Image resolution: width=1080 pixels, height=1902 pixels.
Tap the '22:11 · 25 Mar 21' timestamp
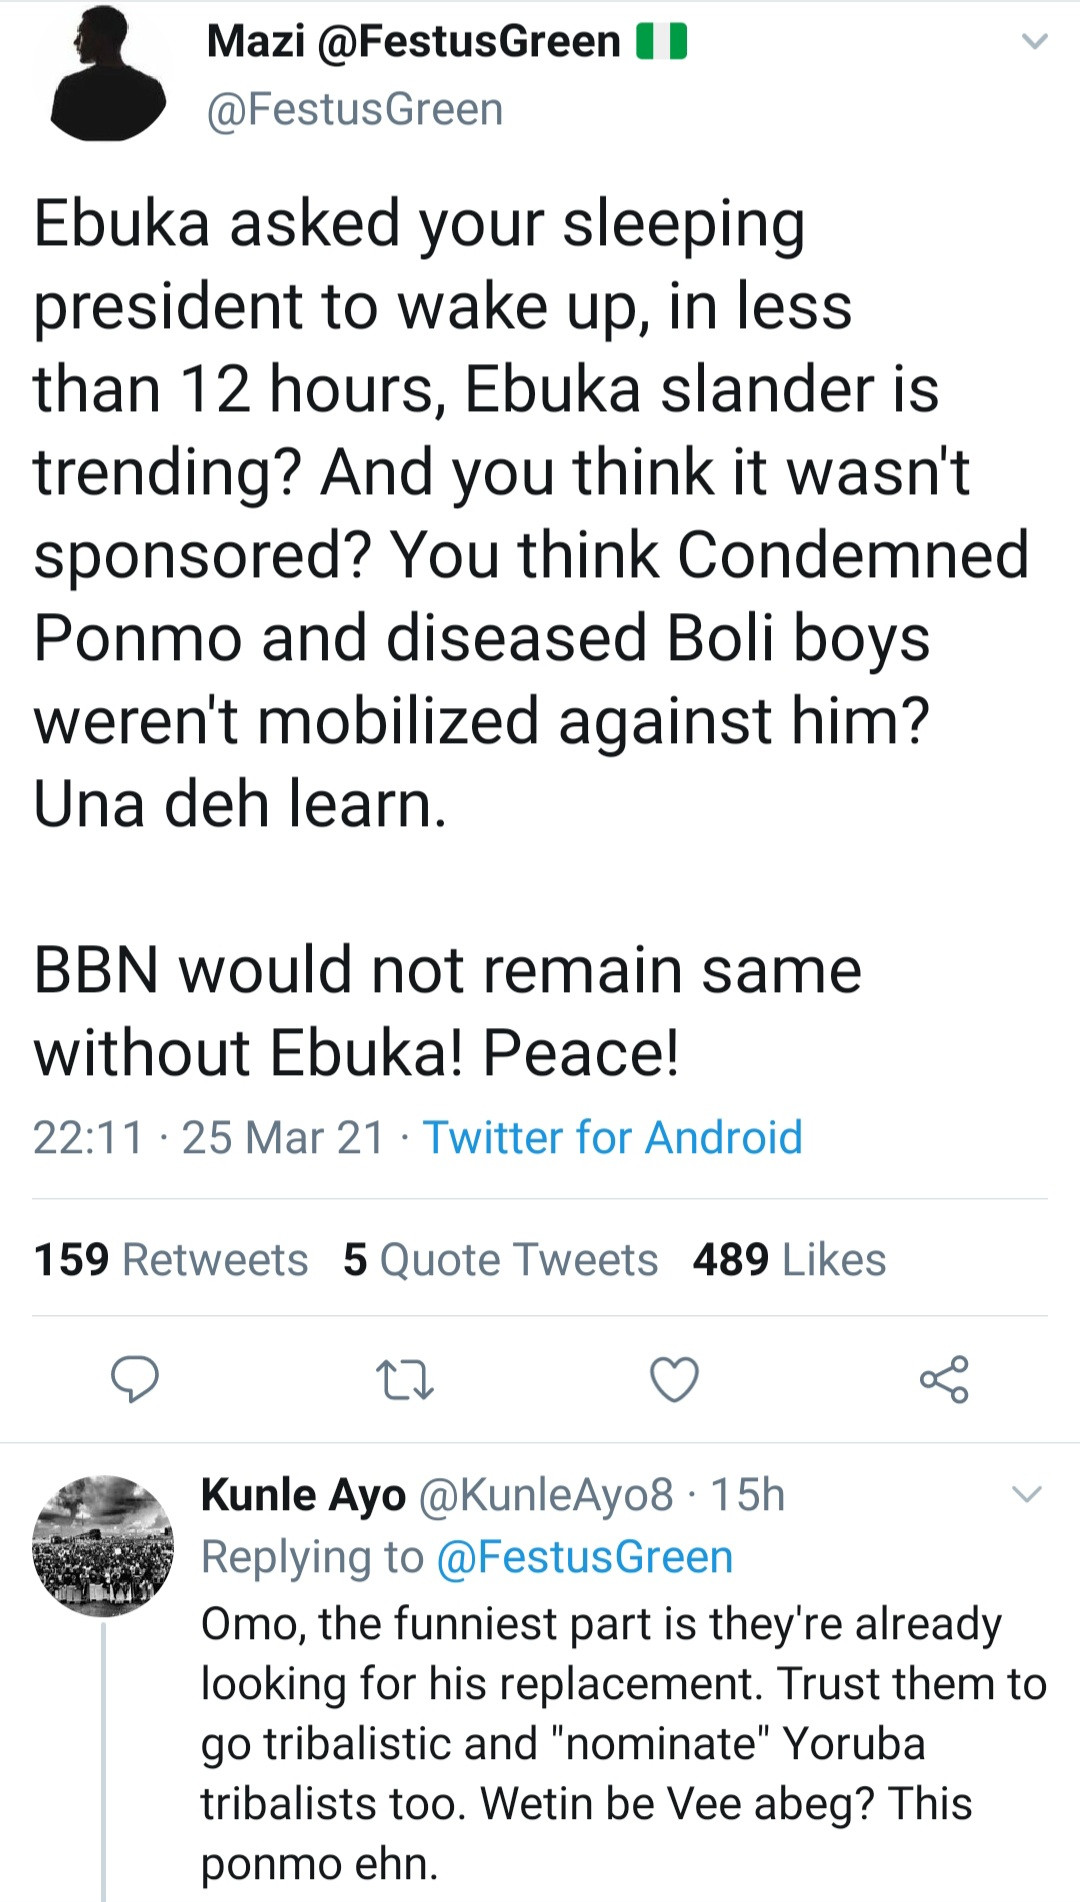coord(208,1138)
